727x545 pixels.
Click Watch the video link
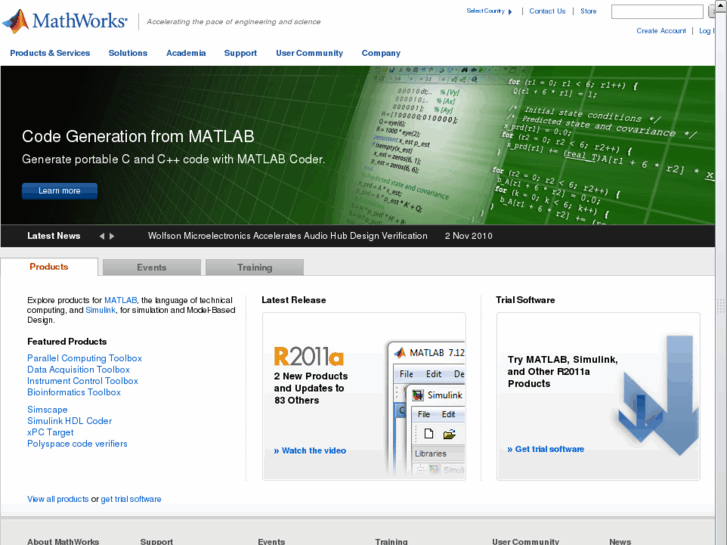[310, 450]
